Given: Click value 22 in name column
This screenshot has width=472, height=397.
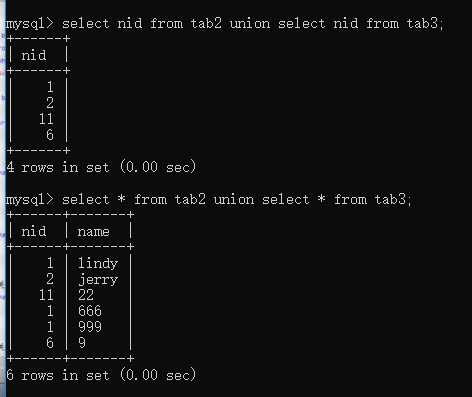Looking at the screenshot, I should coord(86,295).
